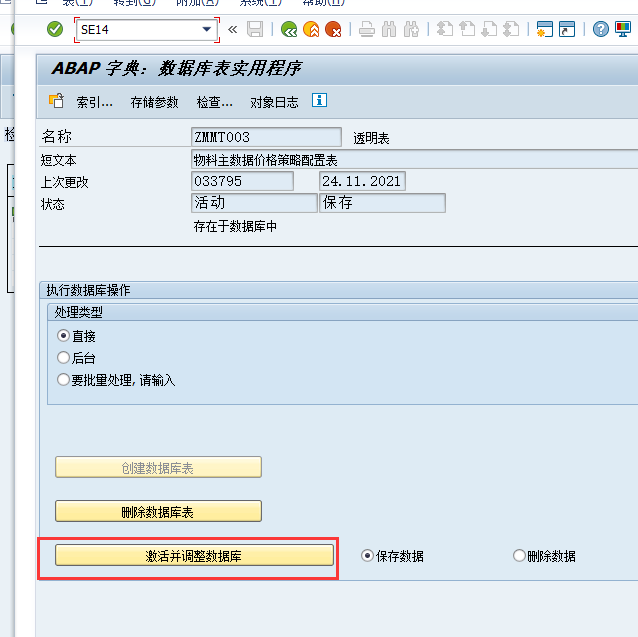The image size is (638, 637).
Task: Click the yellow Exit icon
Action: point(311,30)
